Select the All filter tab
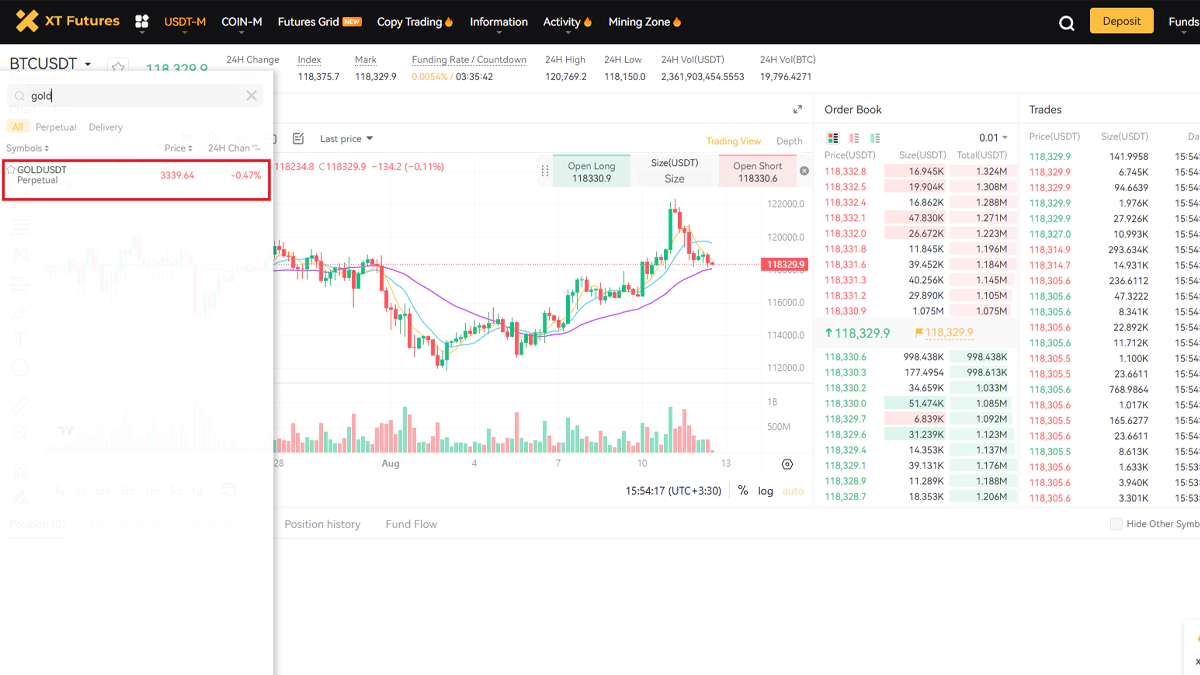The image size is (1200, 675). point(18,127)
